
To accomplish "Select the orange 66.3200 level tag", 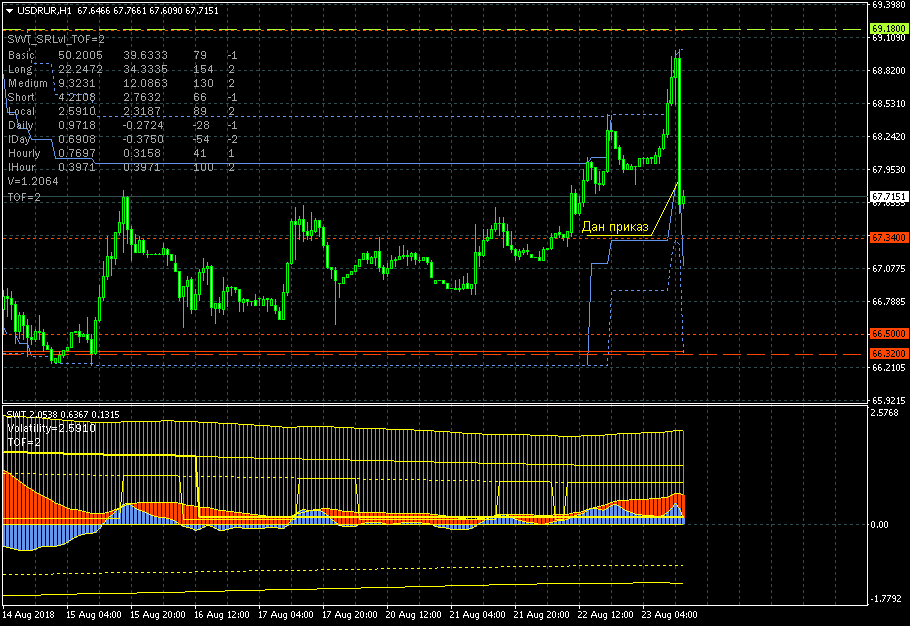I will 888,354.
